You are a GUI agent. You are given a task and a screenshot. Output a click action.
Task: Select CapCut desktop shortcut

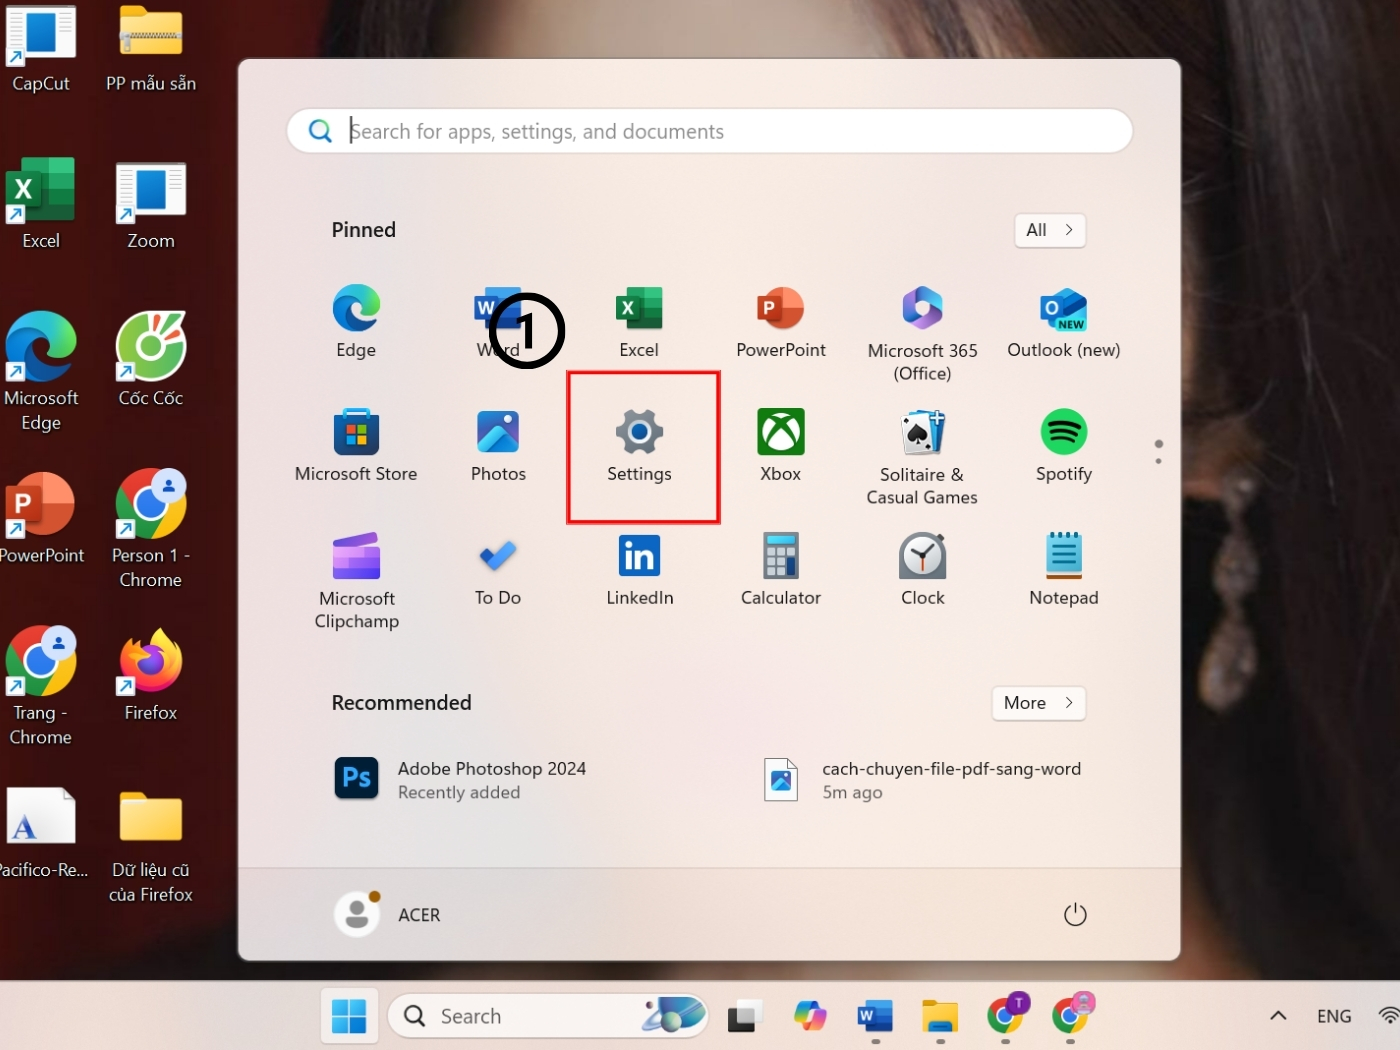pos(41,50)
